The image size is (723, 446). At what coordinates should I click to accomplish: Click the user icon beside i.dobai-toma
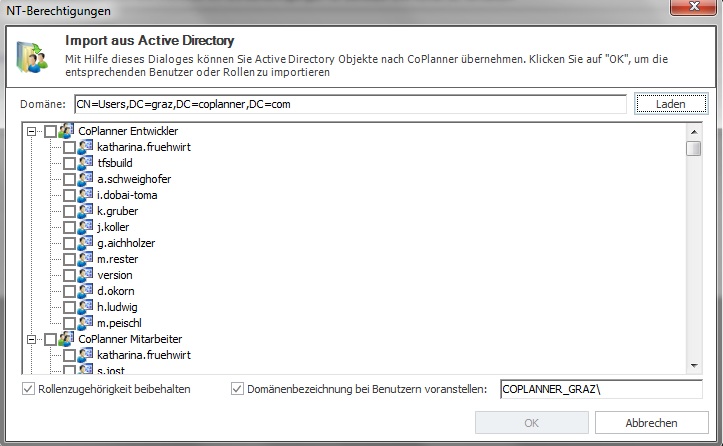coord(85,195)
